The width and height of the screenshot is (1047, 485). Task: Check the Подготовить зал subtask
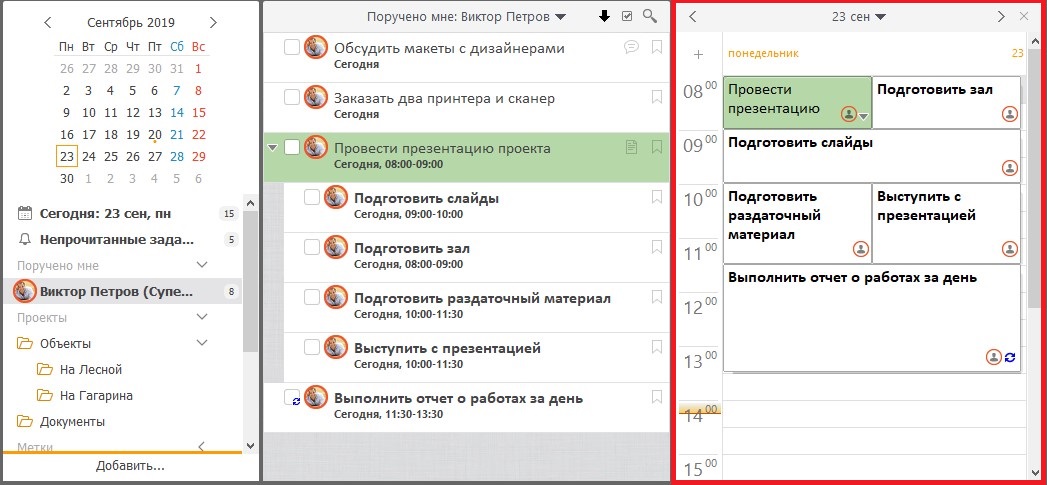(312, 247)
